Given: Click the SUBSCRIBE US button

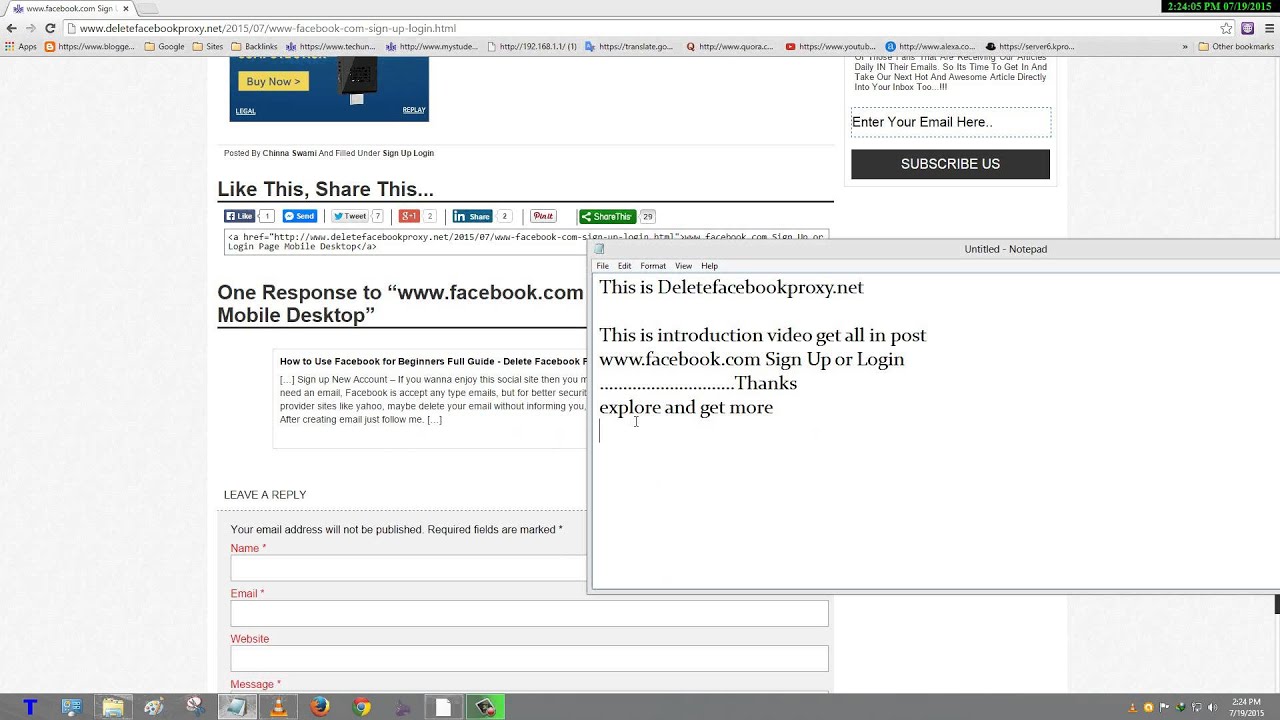Looking at the screenshot, I should 950,164.
